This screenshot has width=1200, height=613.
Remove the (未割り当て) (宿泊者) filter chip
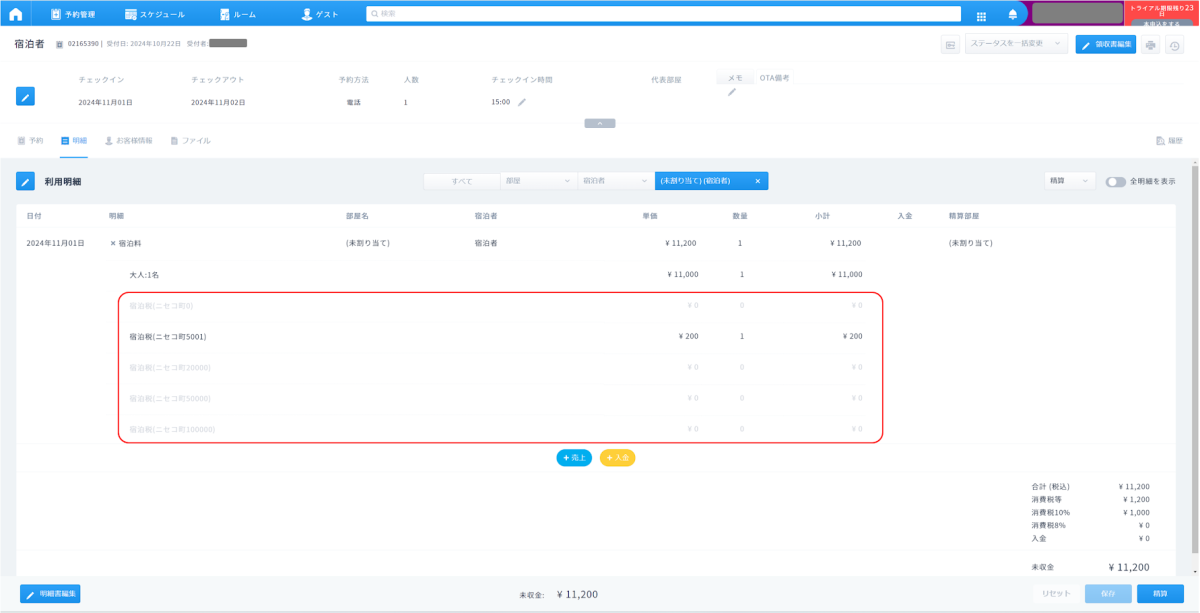(x=757, y=181)
